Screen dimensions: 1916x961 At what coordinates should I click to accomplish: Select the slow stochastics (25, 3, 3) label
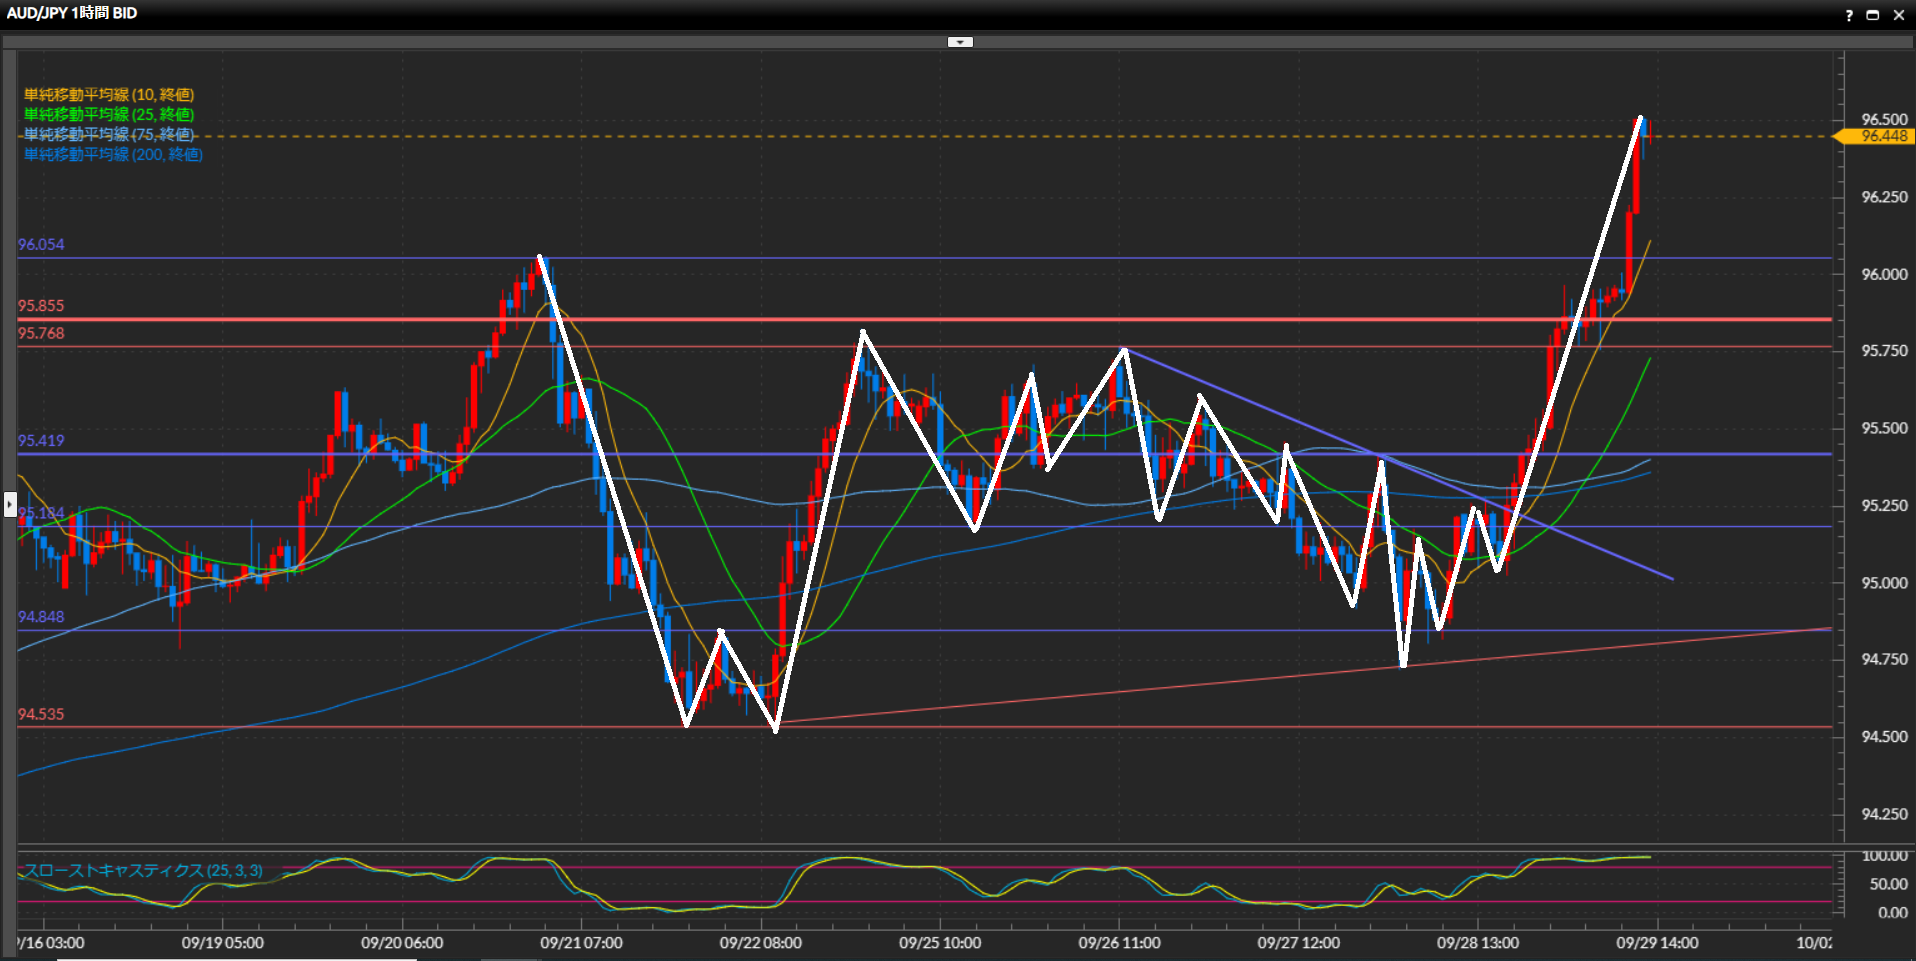[x=143, y=871]
